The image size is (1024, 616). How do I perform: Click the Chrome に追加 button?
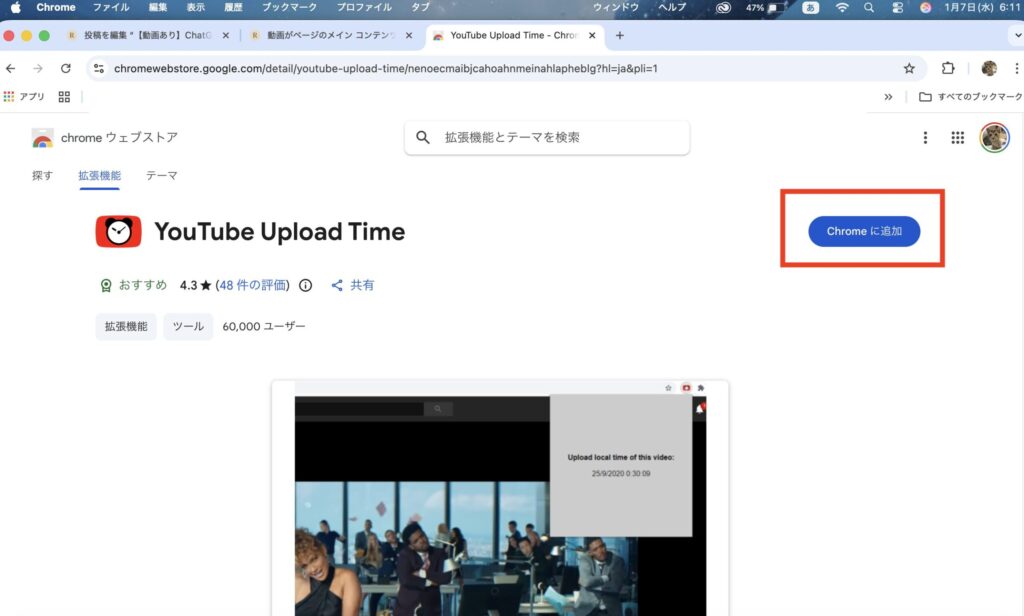(864, 231)
